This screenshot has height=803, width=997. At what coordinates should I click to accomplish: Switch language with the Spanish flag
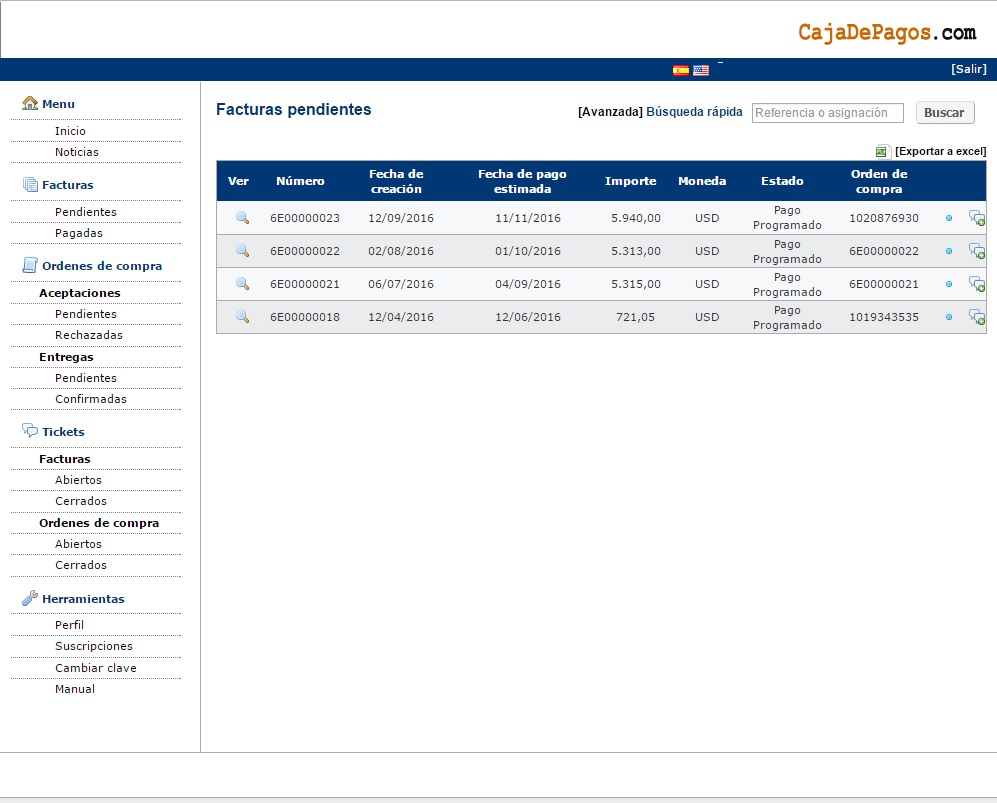pyautogui.click(x=680, y=70)
